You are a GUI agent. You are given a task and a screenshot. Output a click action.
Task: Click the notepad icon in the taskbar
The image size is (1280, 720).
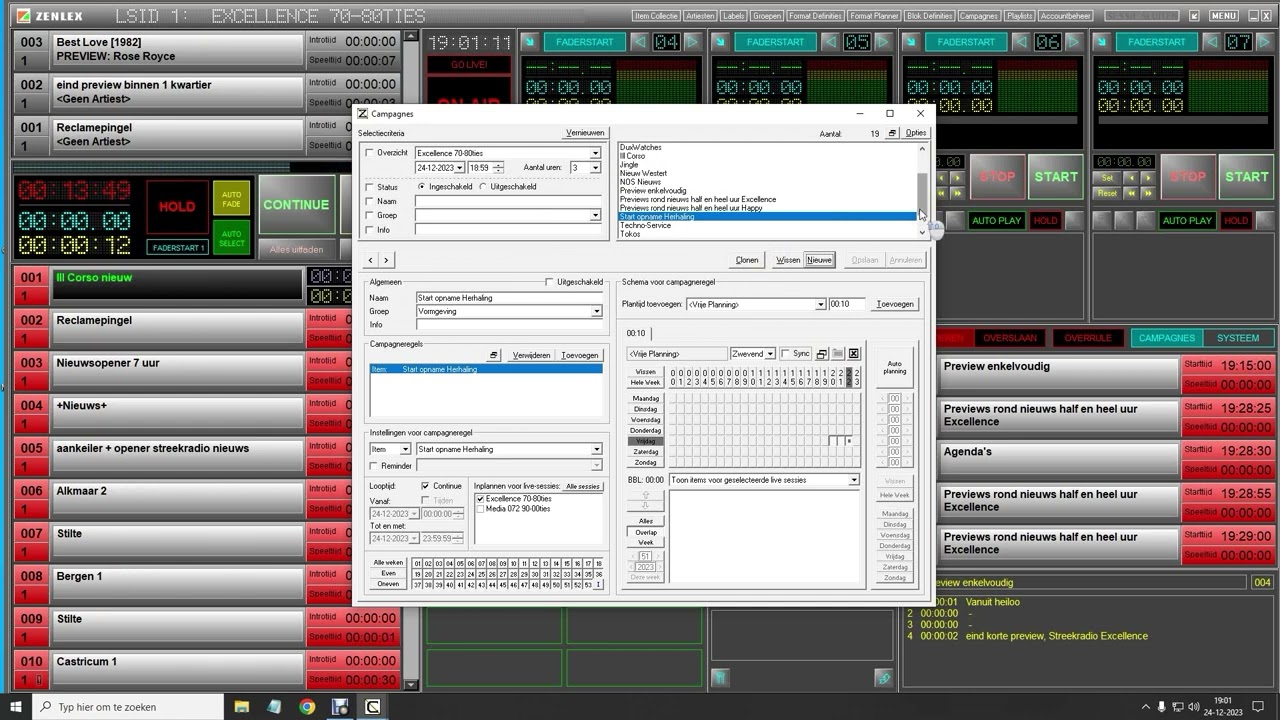coord(274,707)
